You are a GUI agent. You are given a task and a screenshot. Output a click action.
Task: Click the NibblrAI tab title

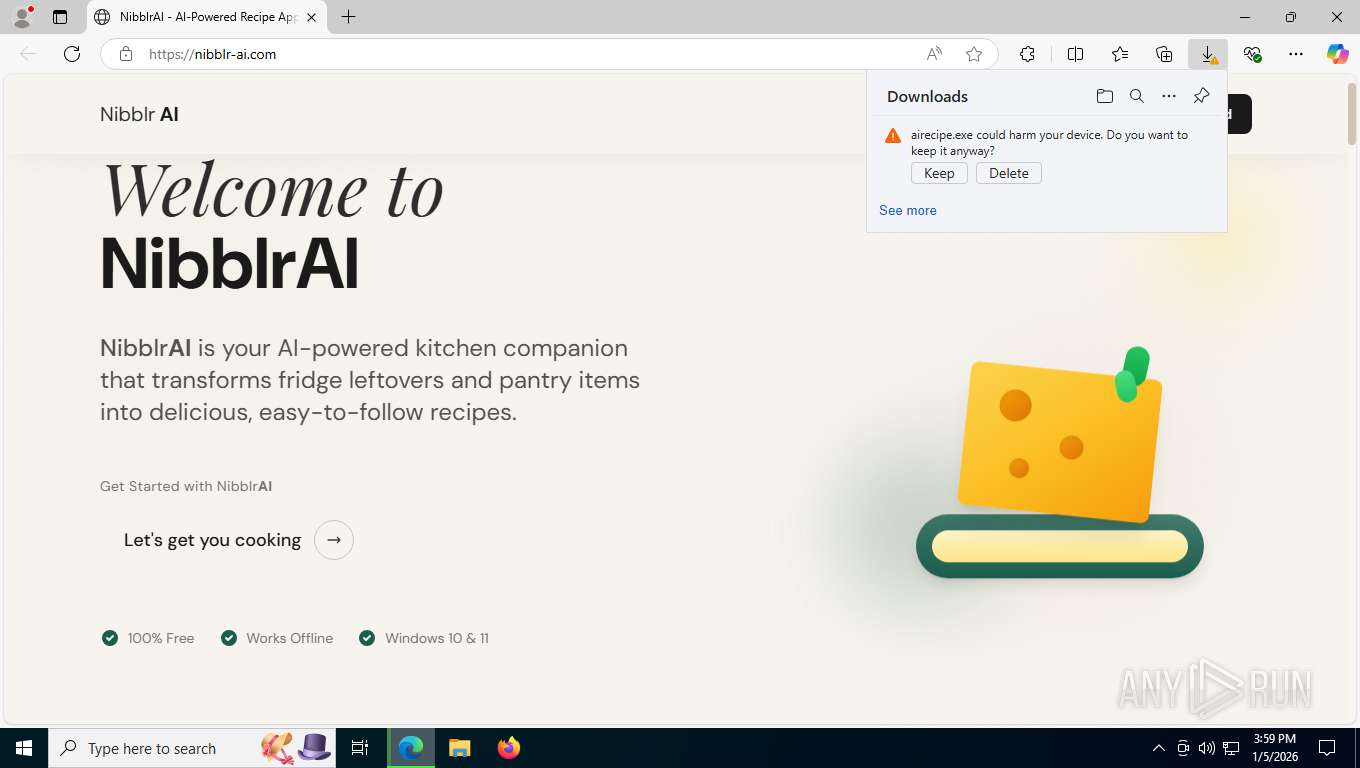pyautogui.click(x=208, y=17)
